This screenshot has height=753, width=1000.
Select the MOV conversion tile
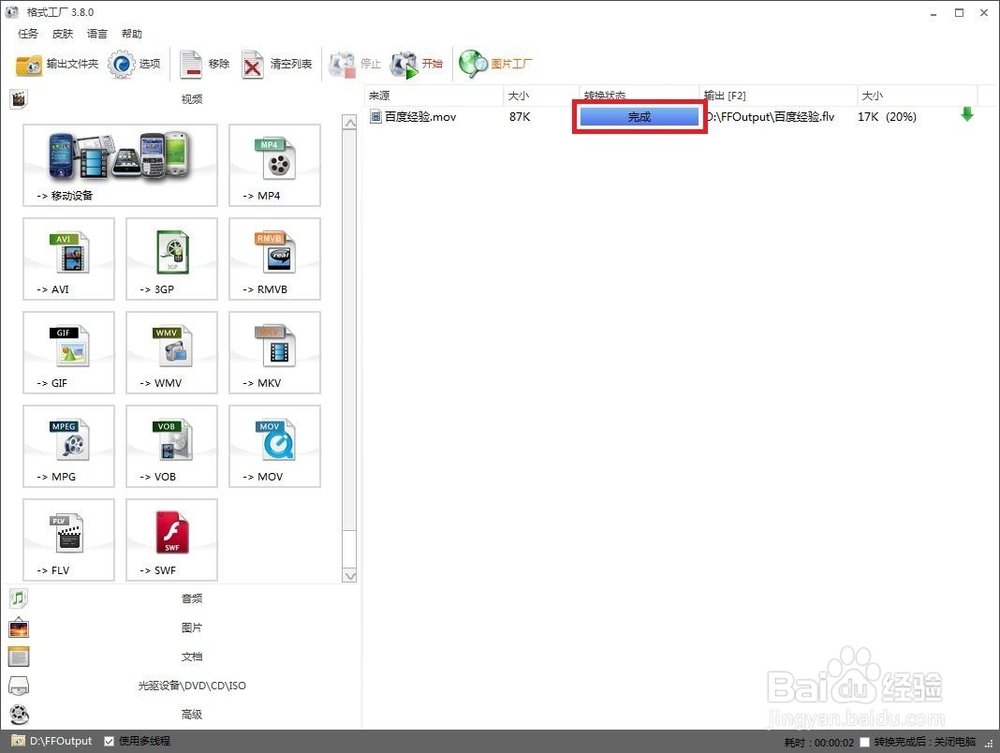275,446
